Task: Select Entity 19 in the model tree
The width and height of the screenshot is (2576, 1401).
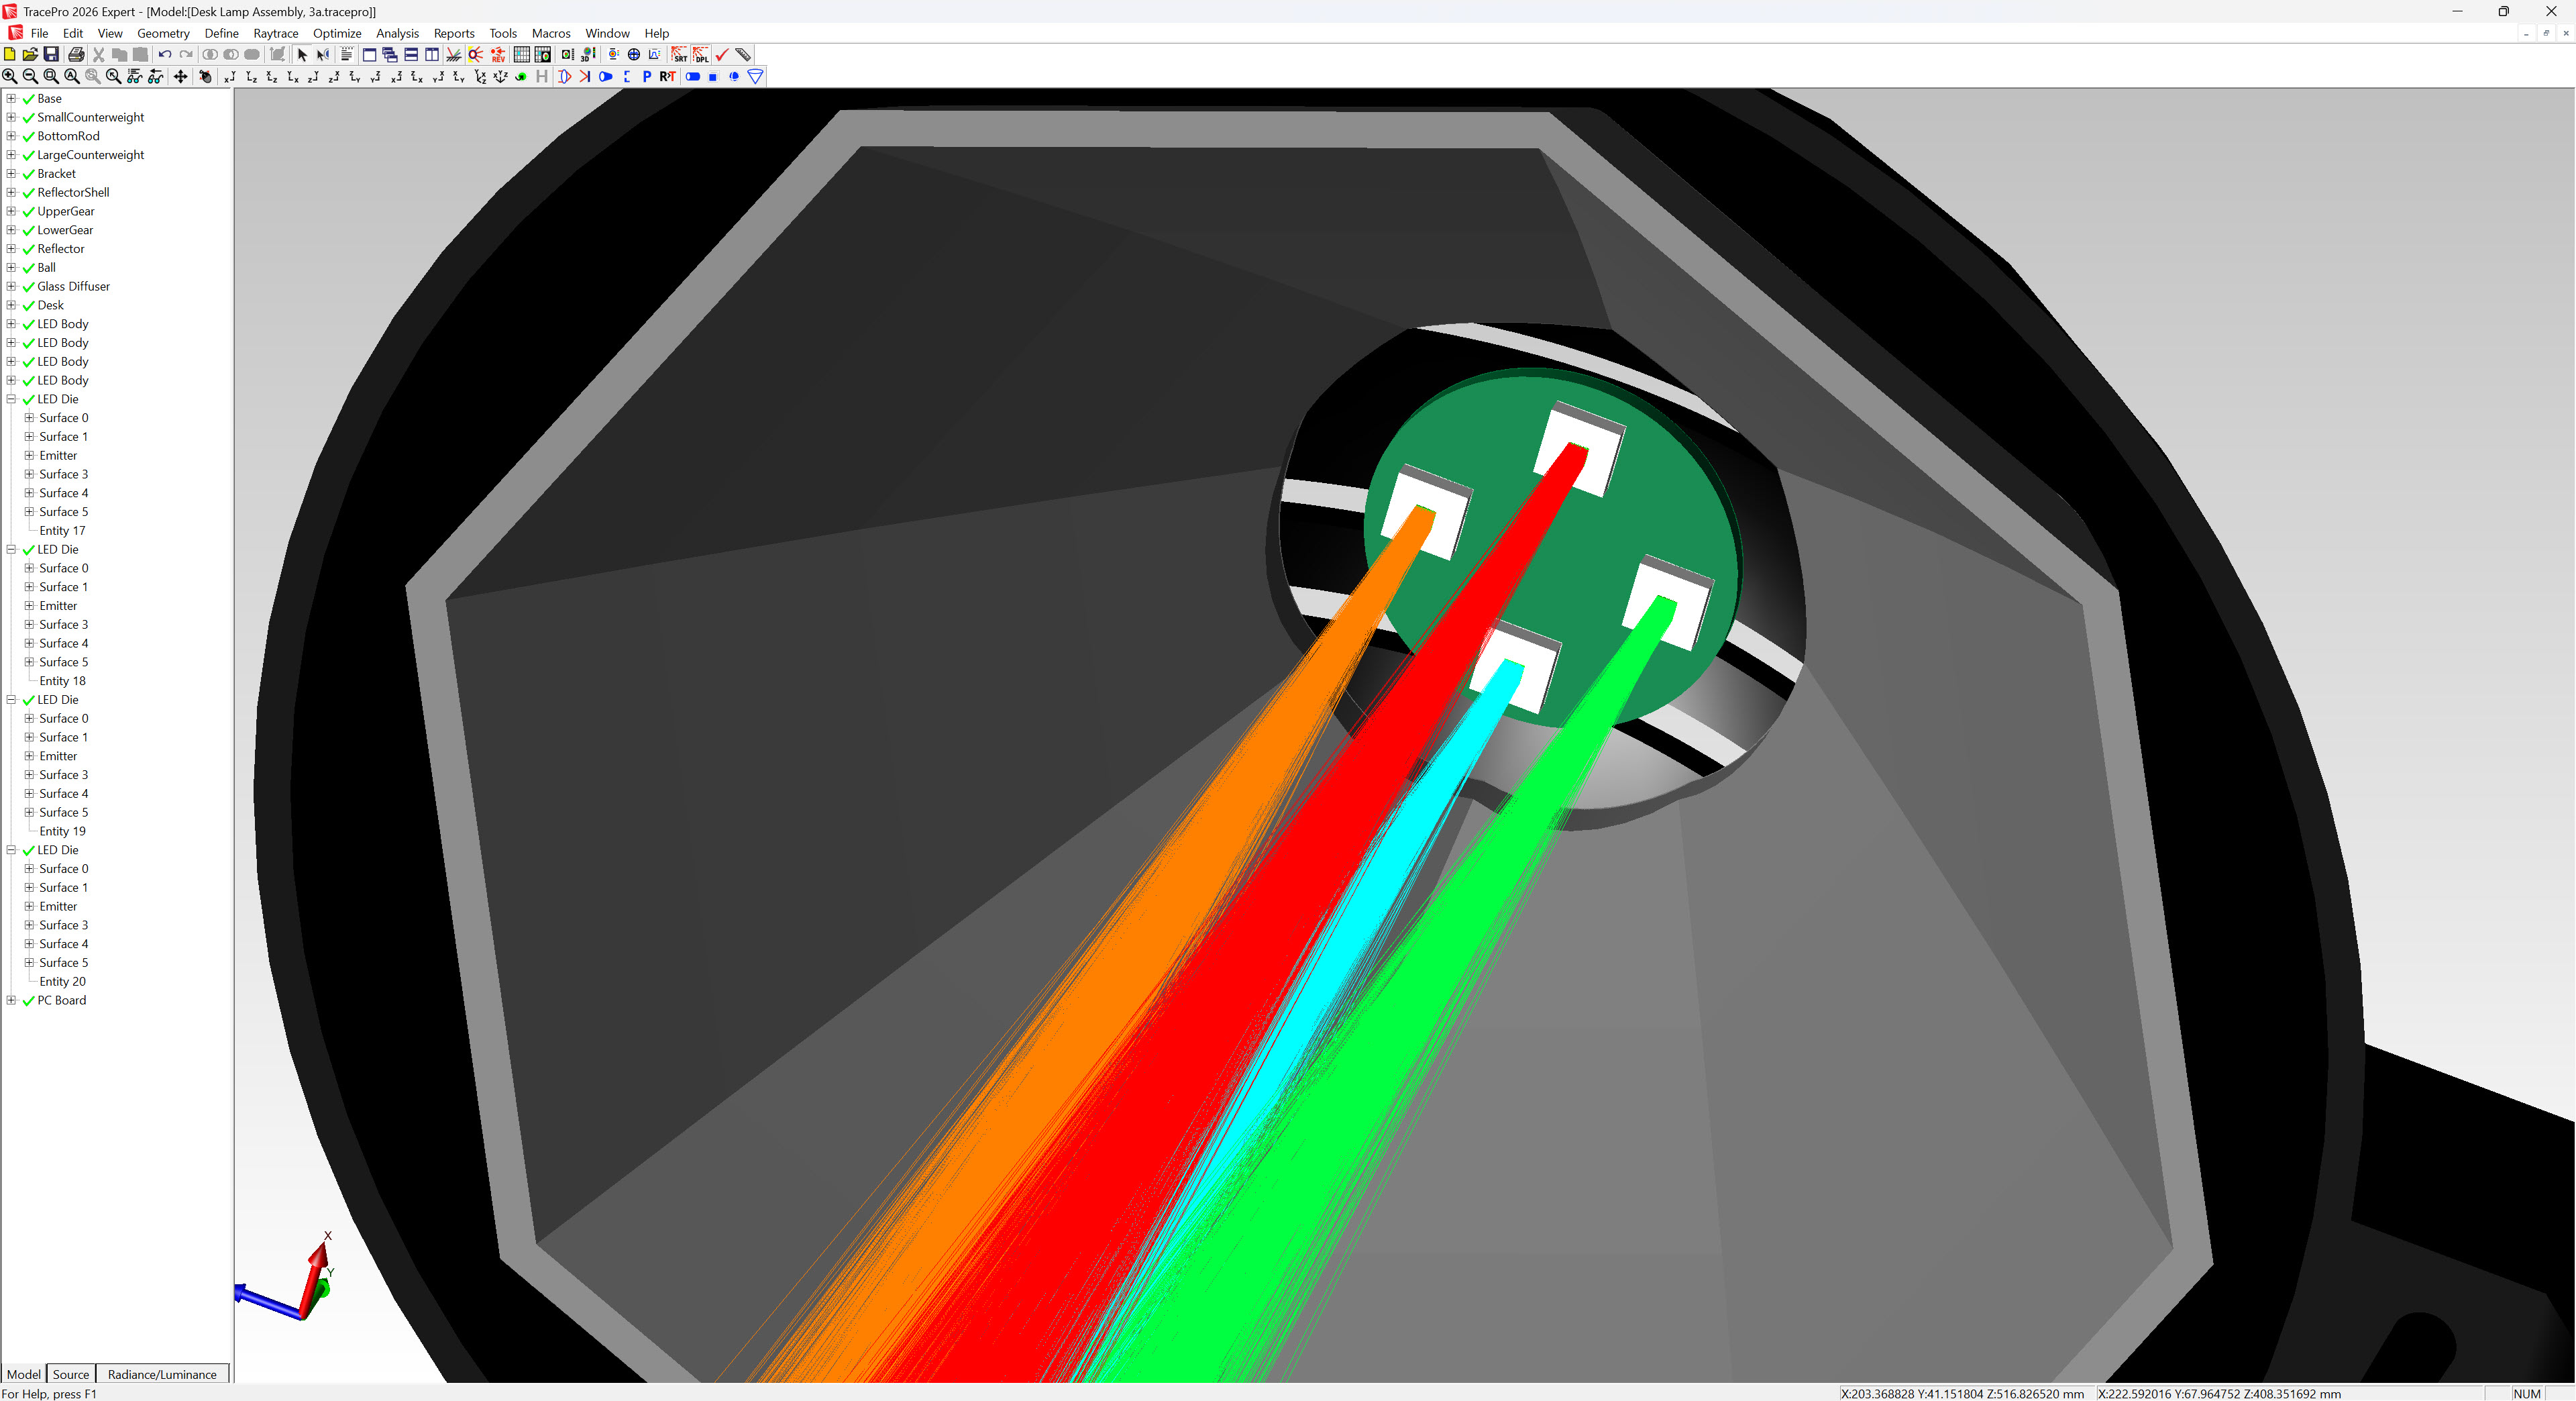Action: coord(62,831)
